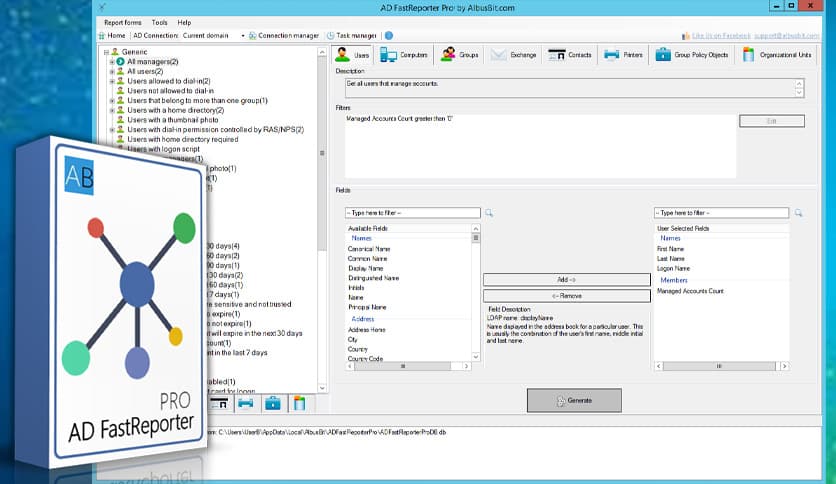Switch to the Groups tab
836x484 pixels.
coord(460,55)
